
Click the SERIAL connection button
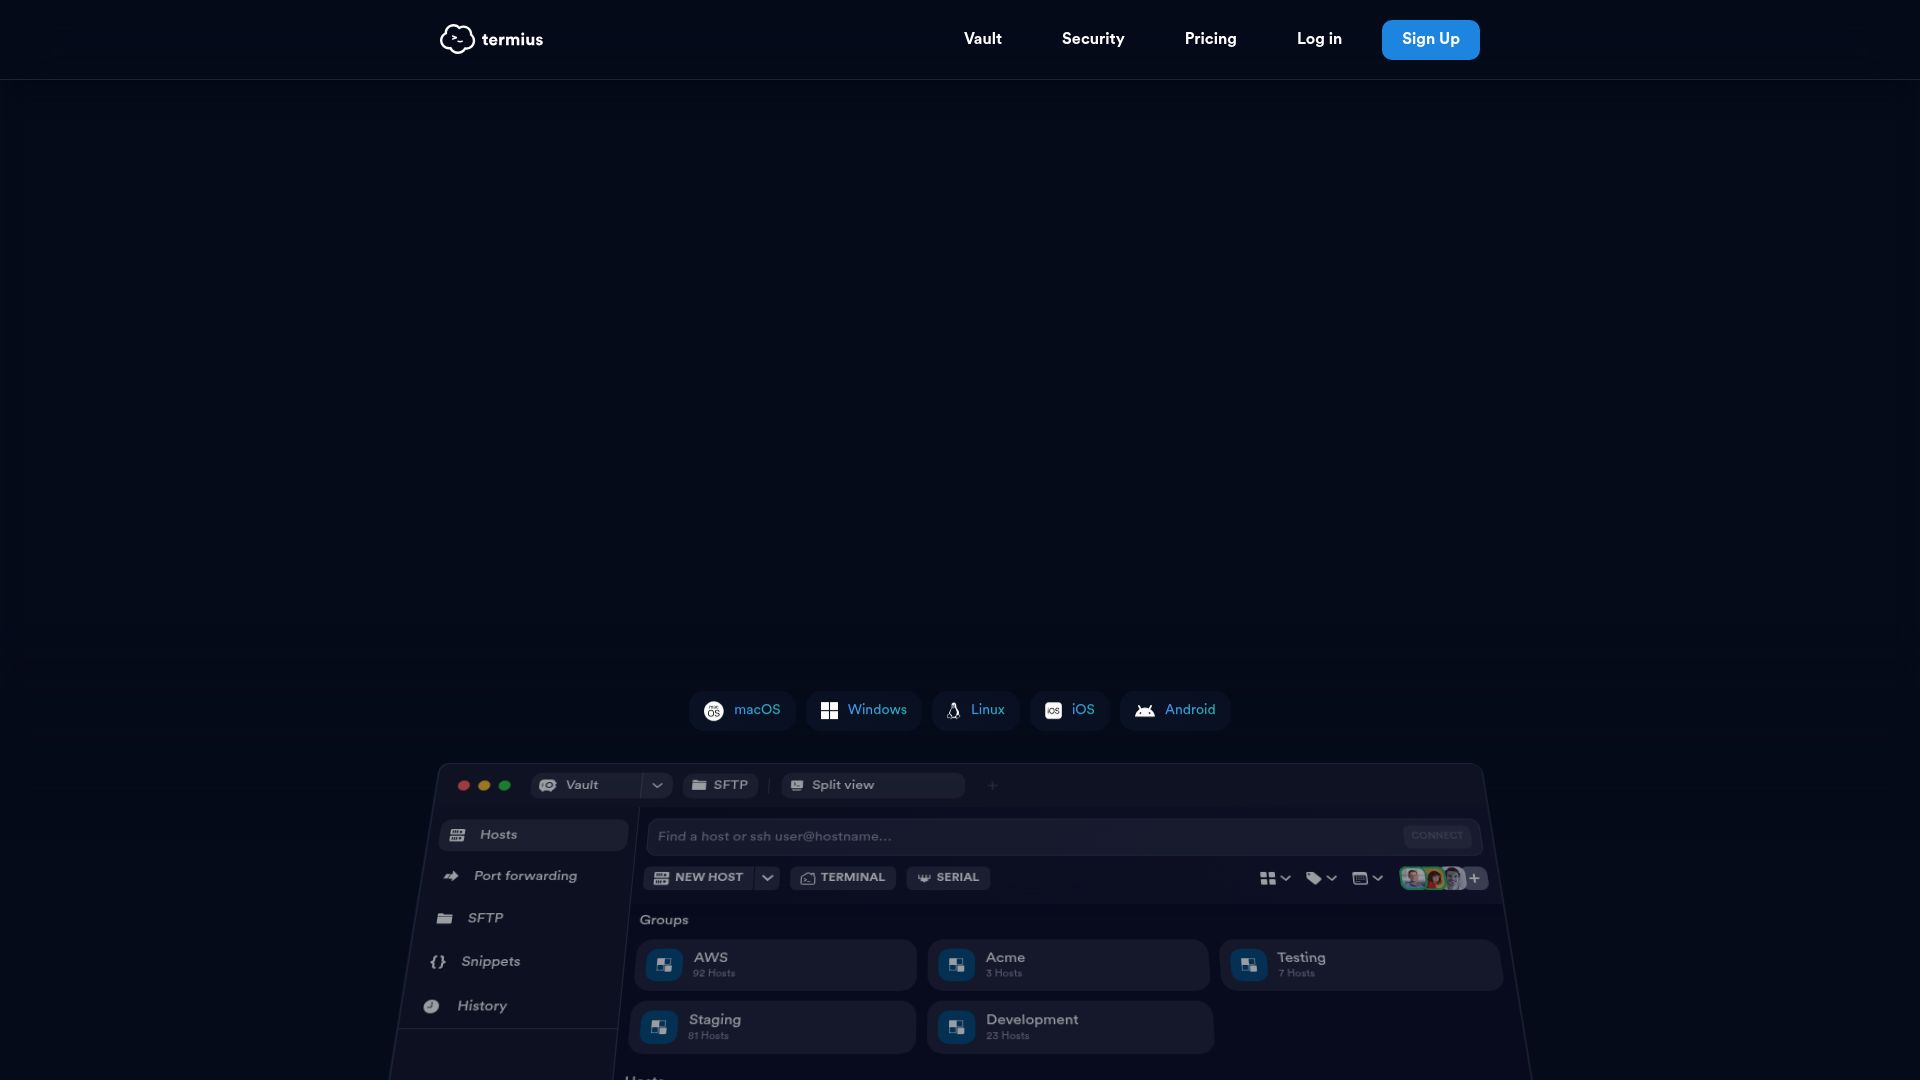coord(948,877)
